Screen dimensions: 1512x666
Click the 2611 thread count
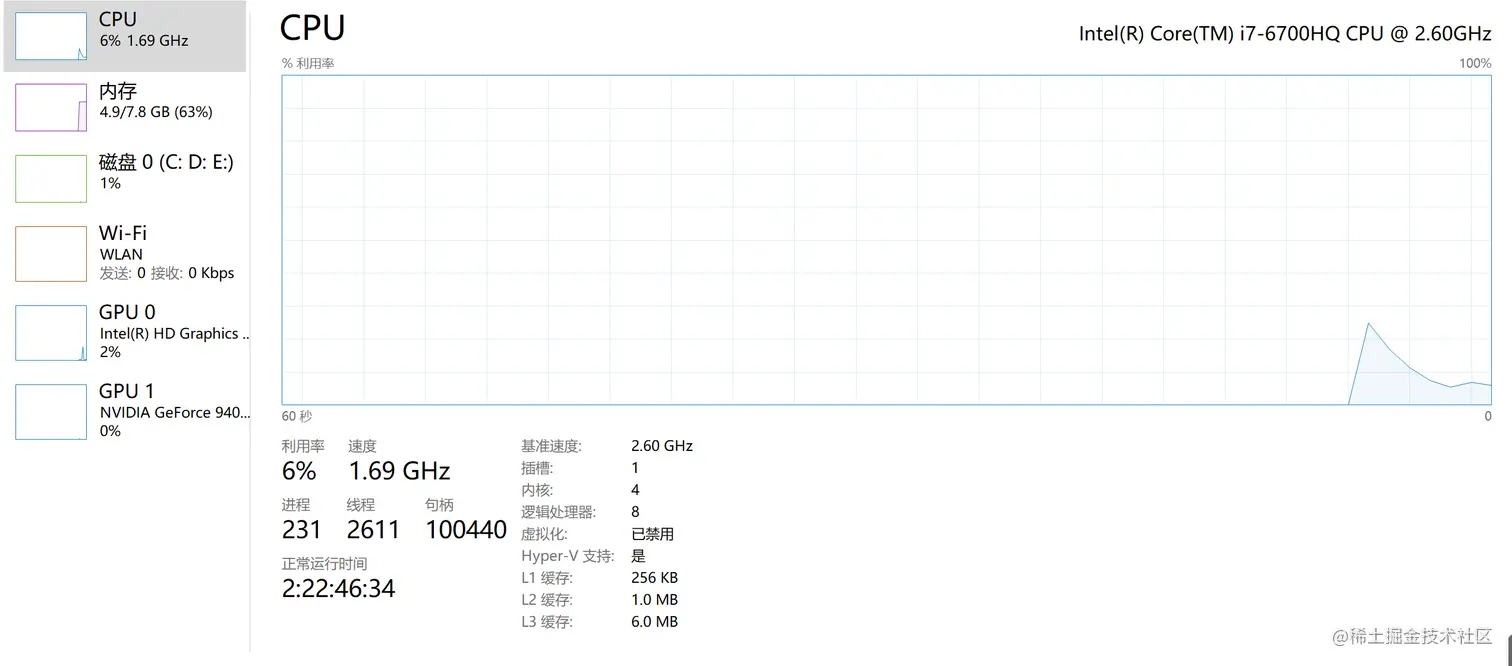tap(373, 530)
